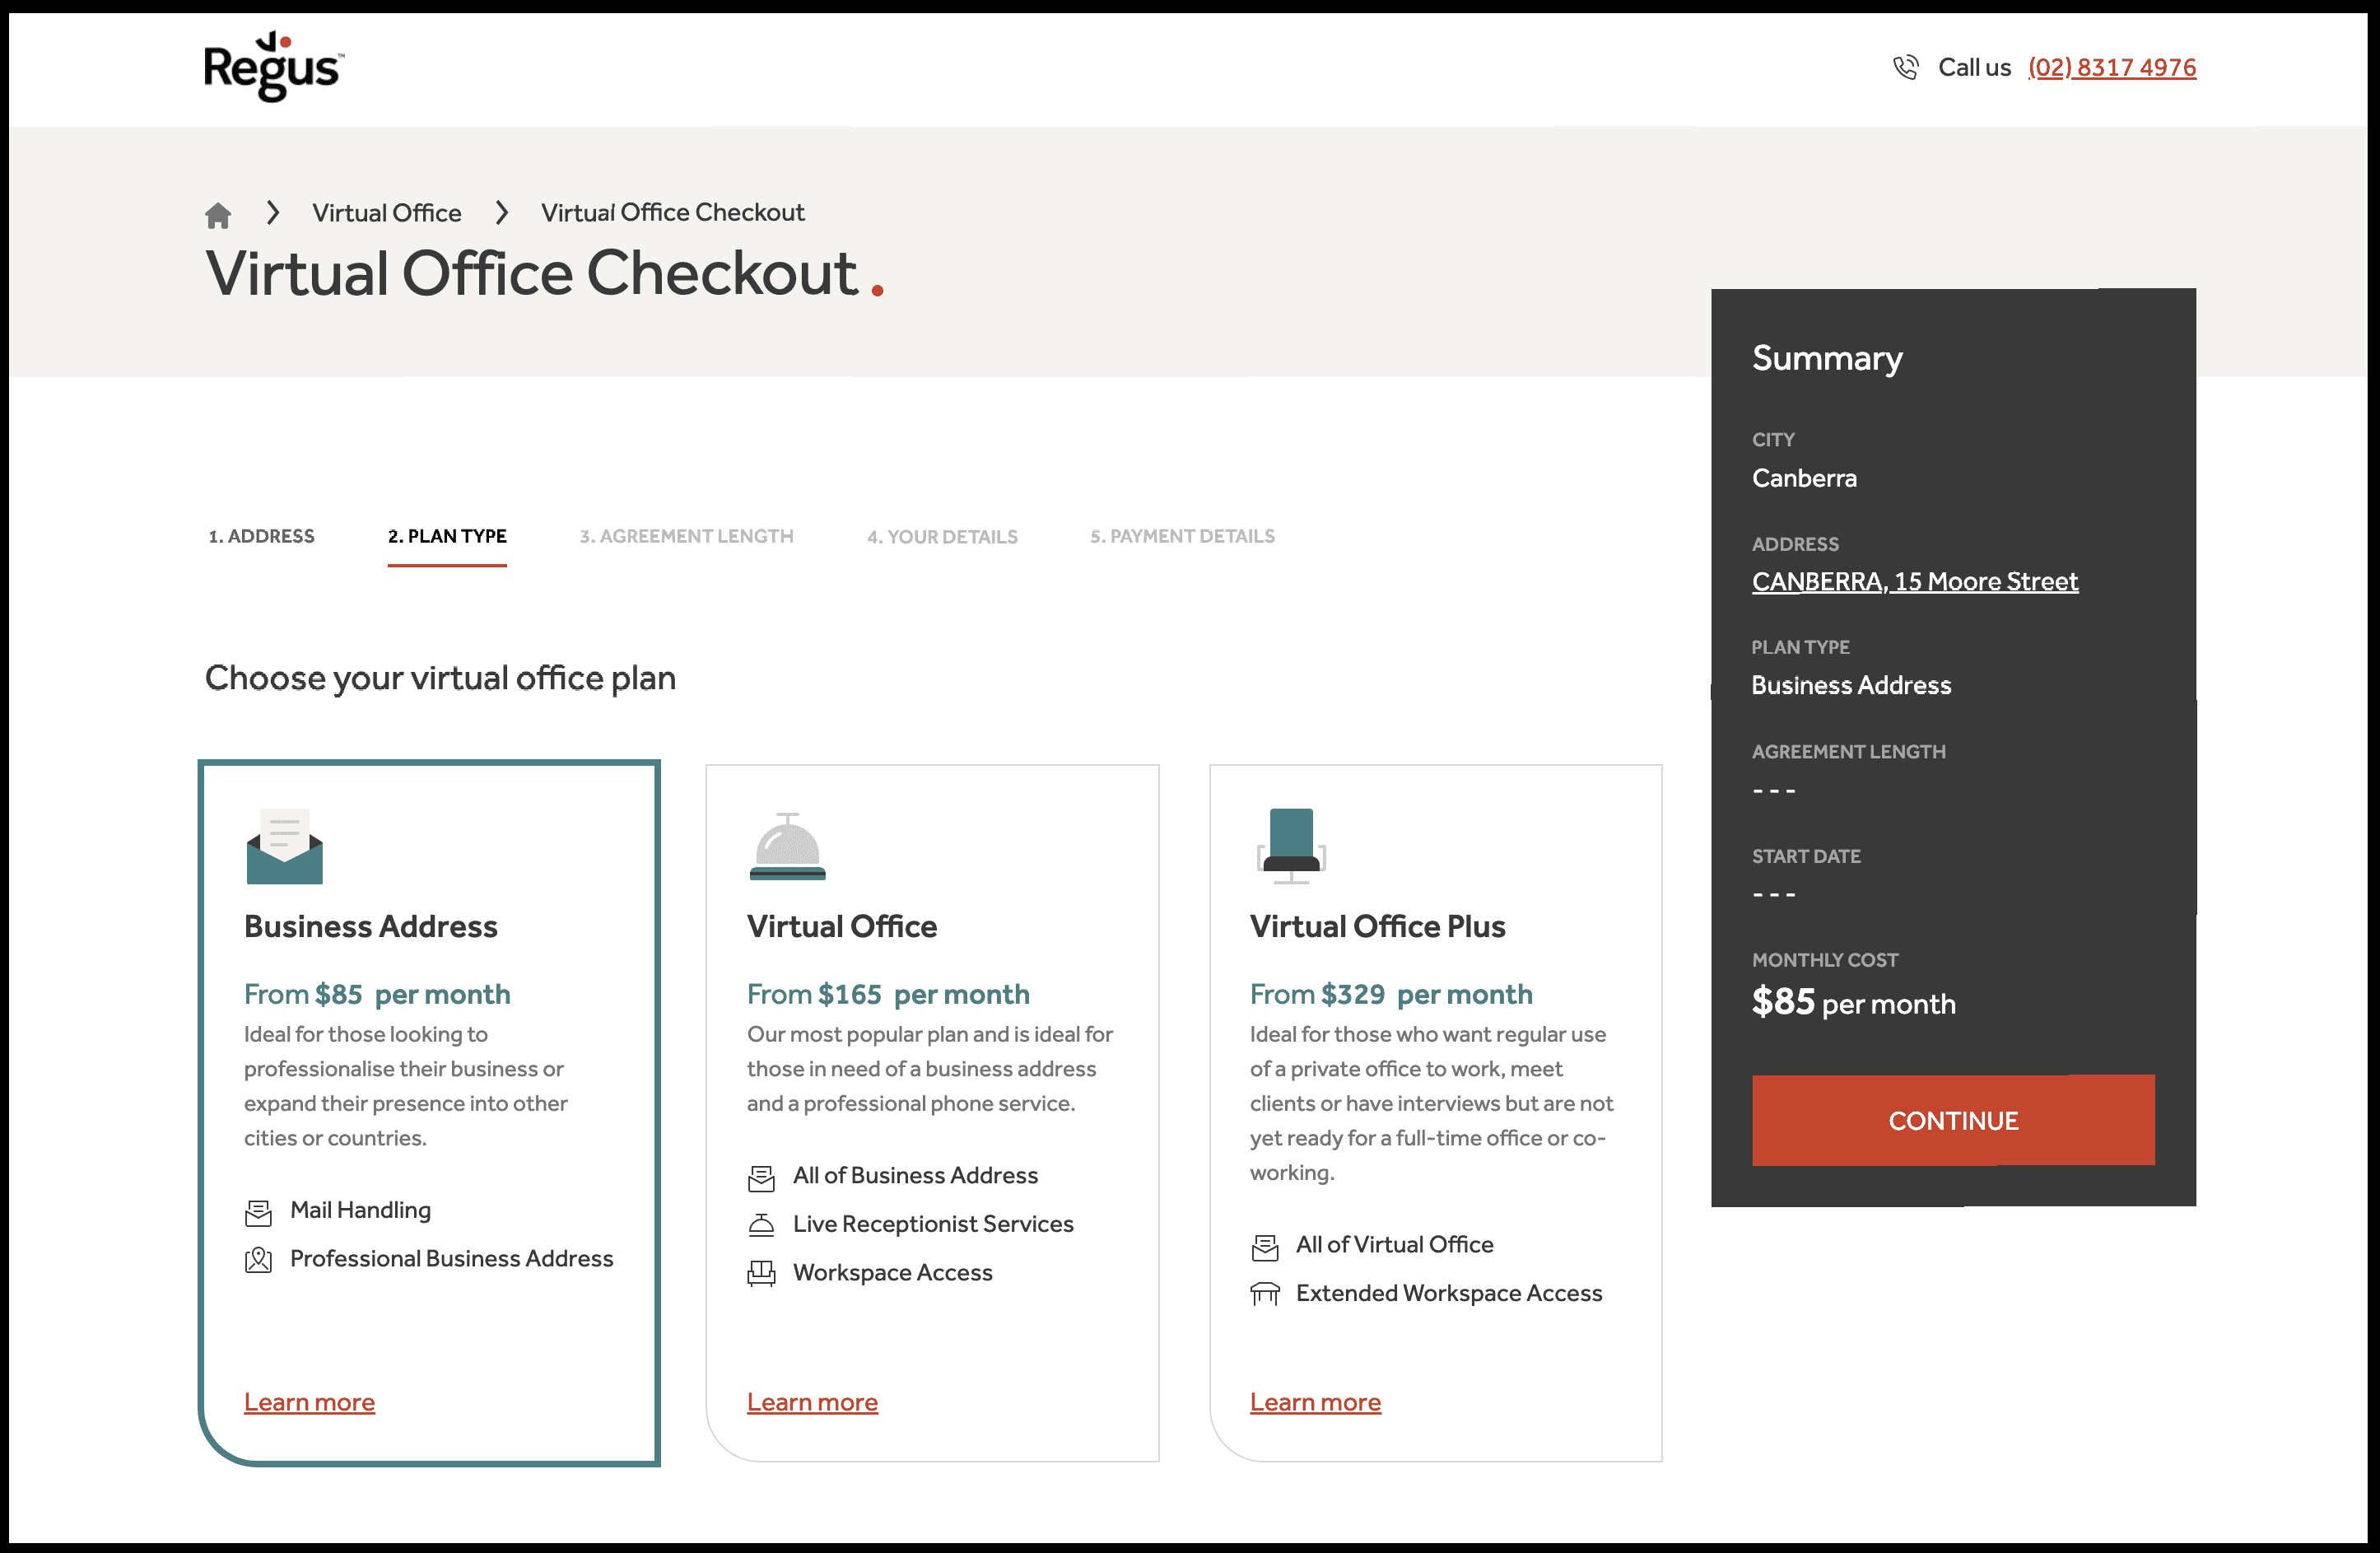Go to step 1. Address tab

point(261,536)
